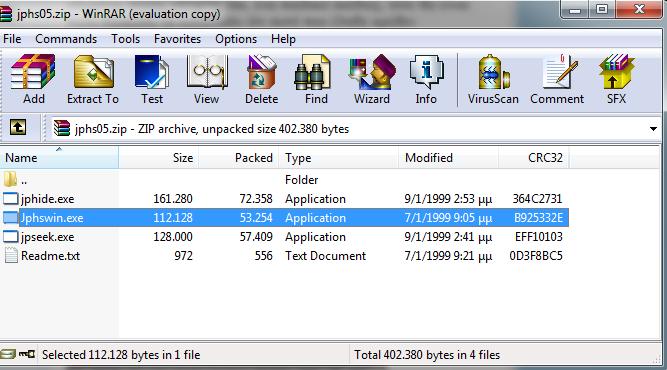667x370 pixels.
Task: Click the status bar key icon
Action: [27, 353]
